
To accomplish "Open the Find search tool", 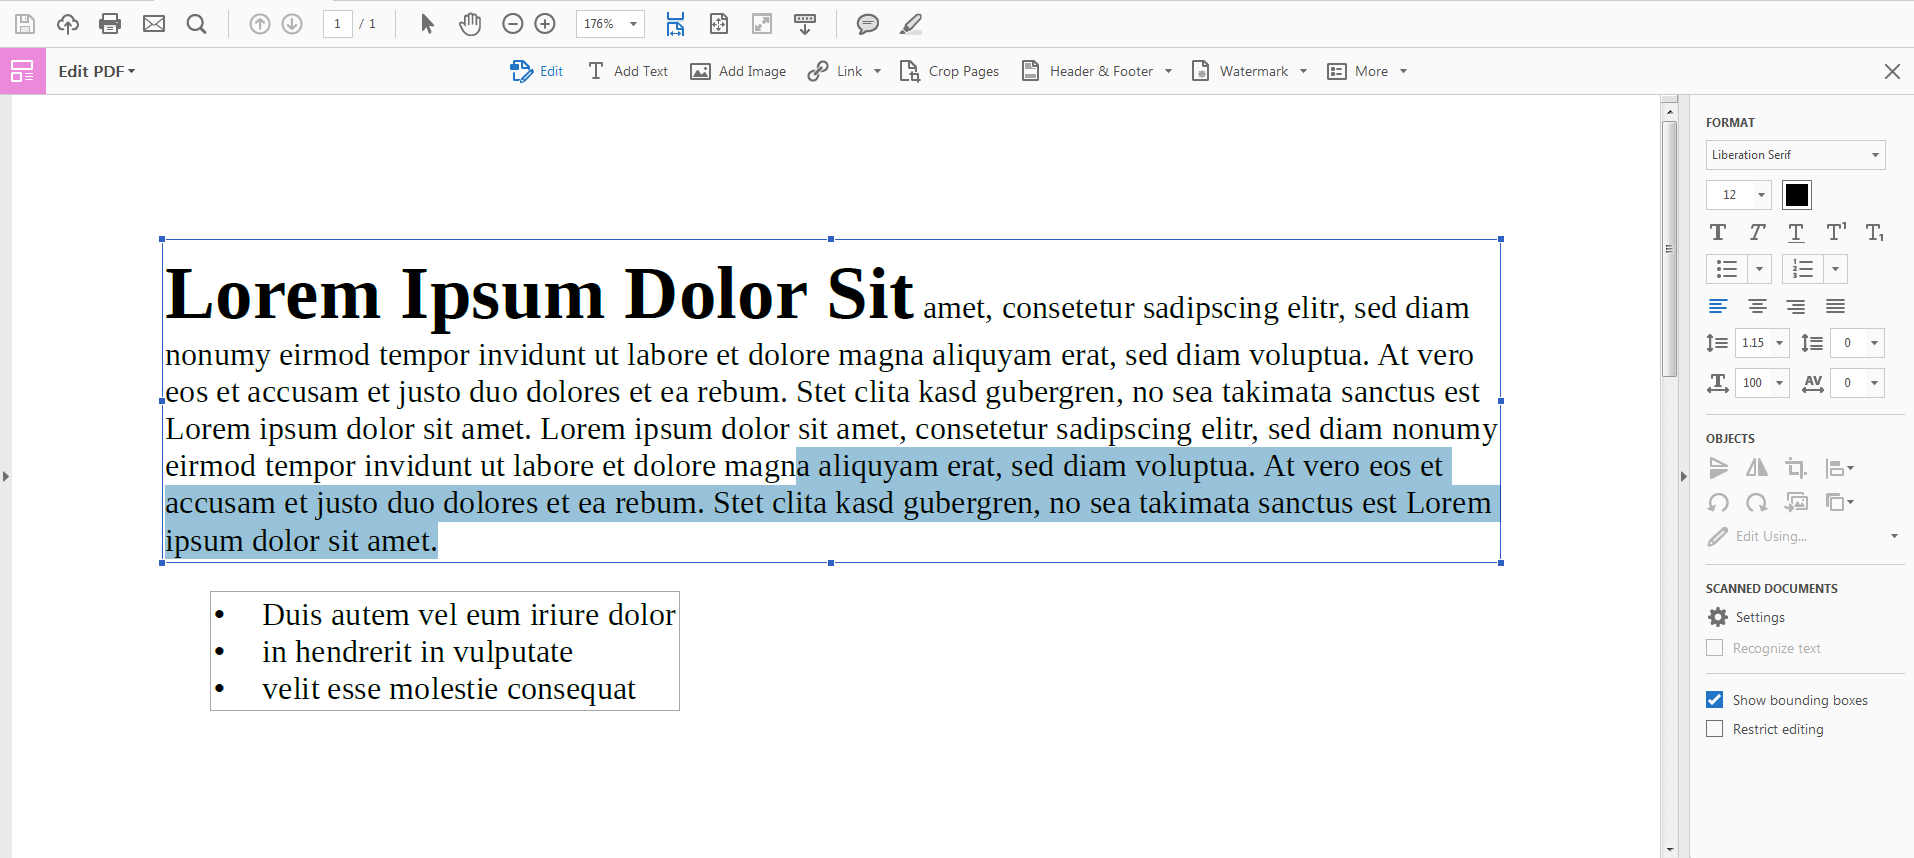I will (197, 24).
